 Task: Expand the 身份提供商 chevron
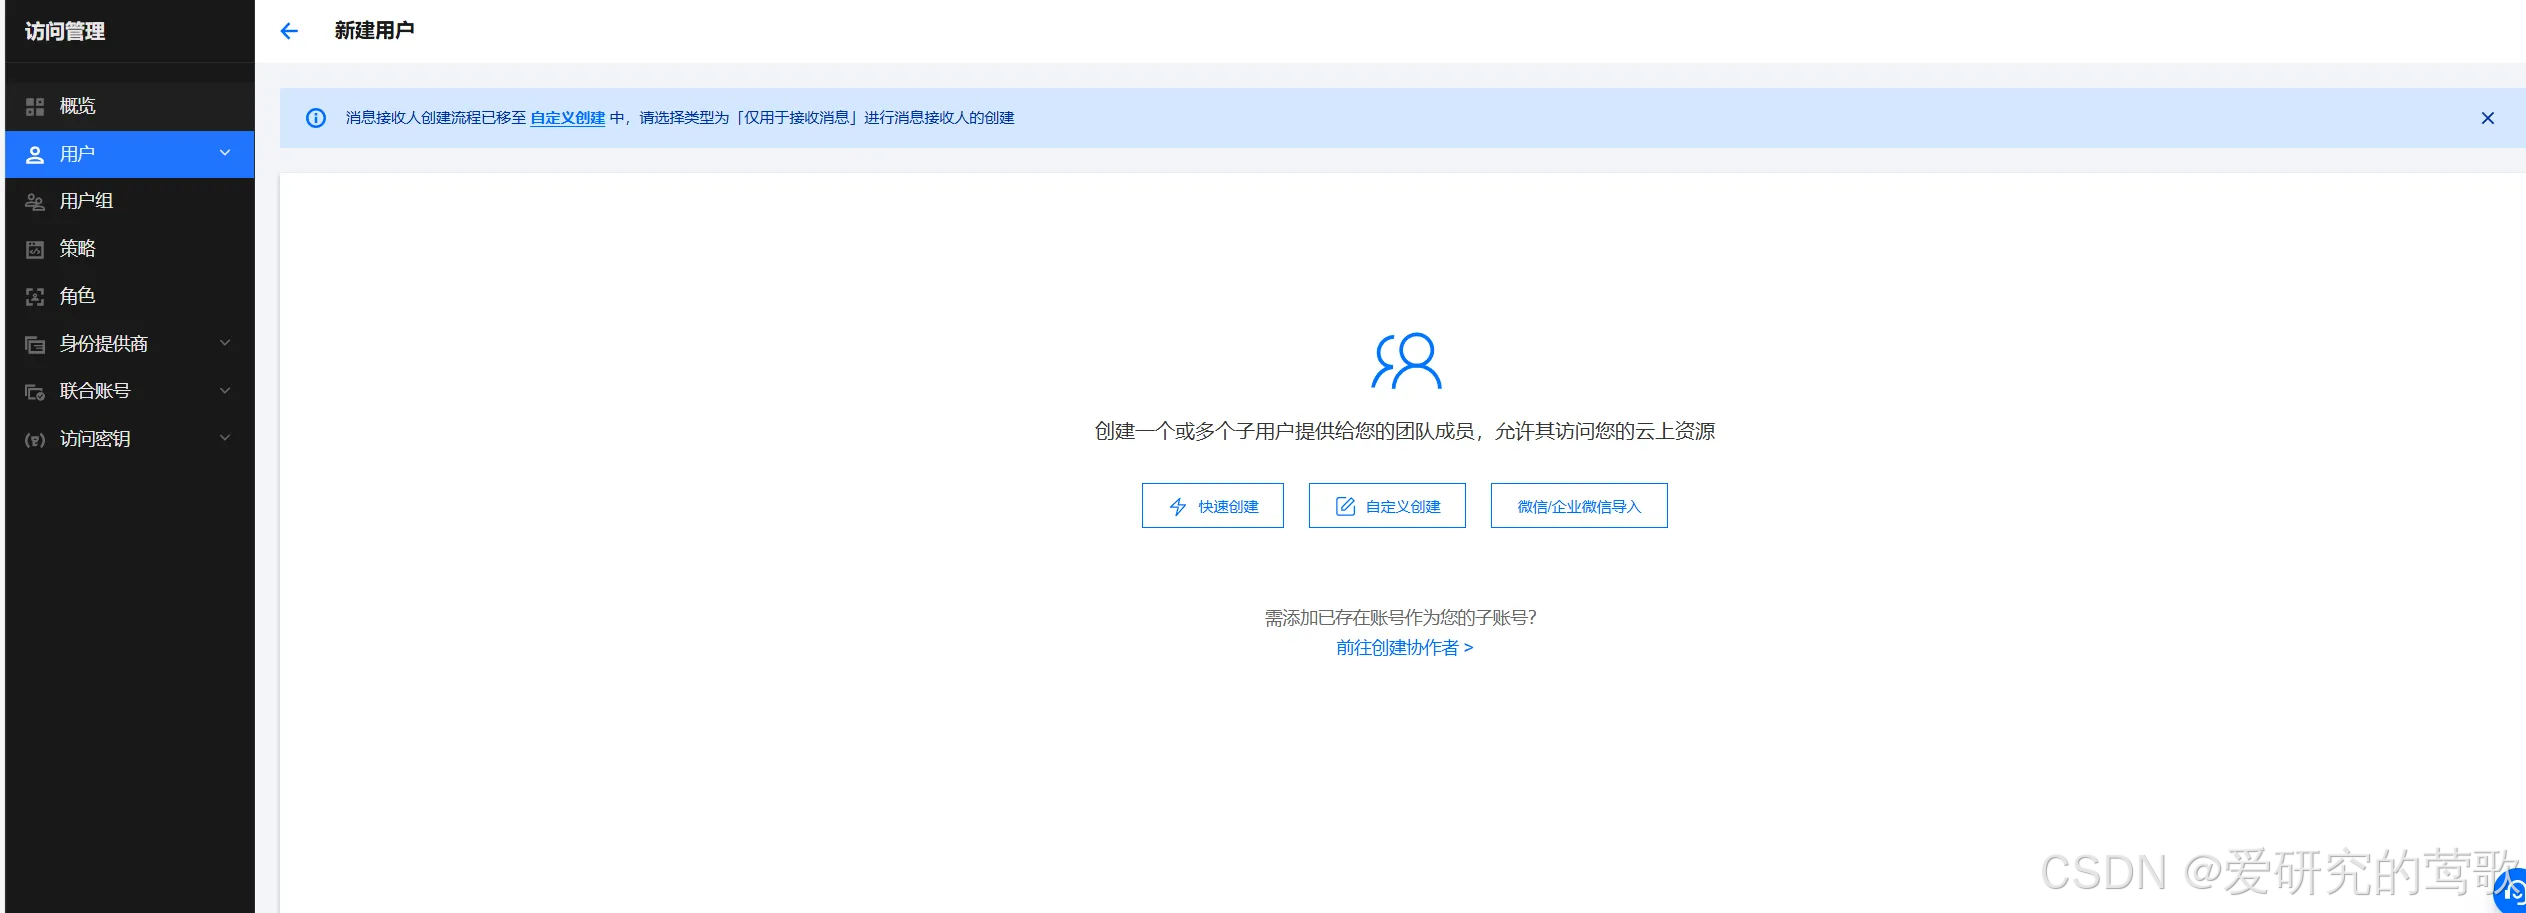click(225, 343)
